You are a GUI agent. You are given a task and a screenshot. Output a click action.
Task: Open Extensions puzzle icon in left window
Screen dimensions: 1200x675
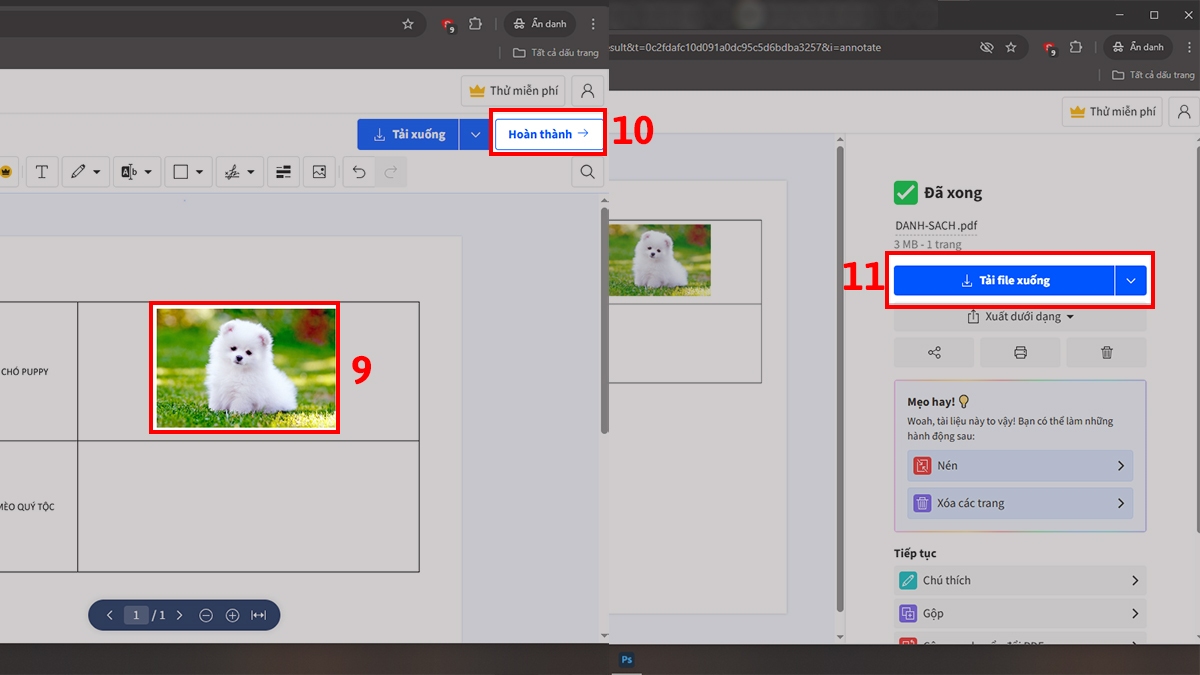[476, 24]
